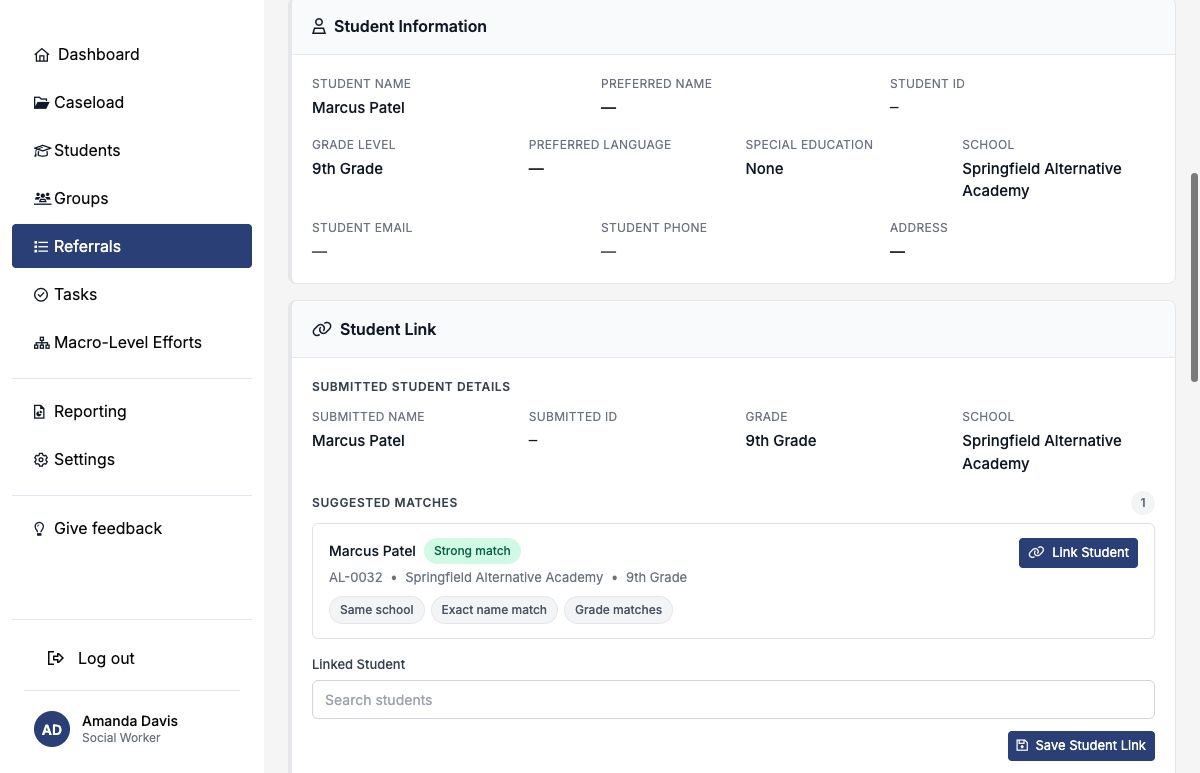The width and height of the screenshot is (1200, 773).
Task: Save the student link
Action: [1081, 745]
